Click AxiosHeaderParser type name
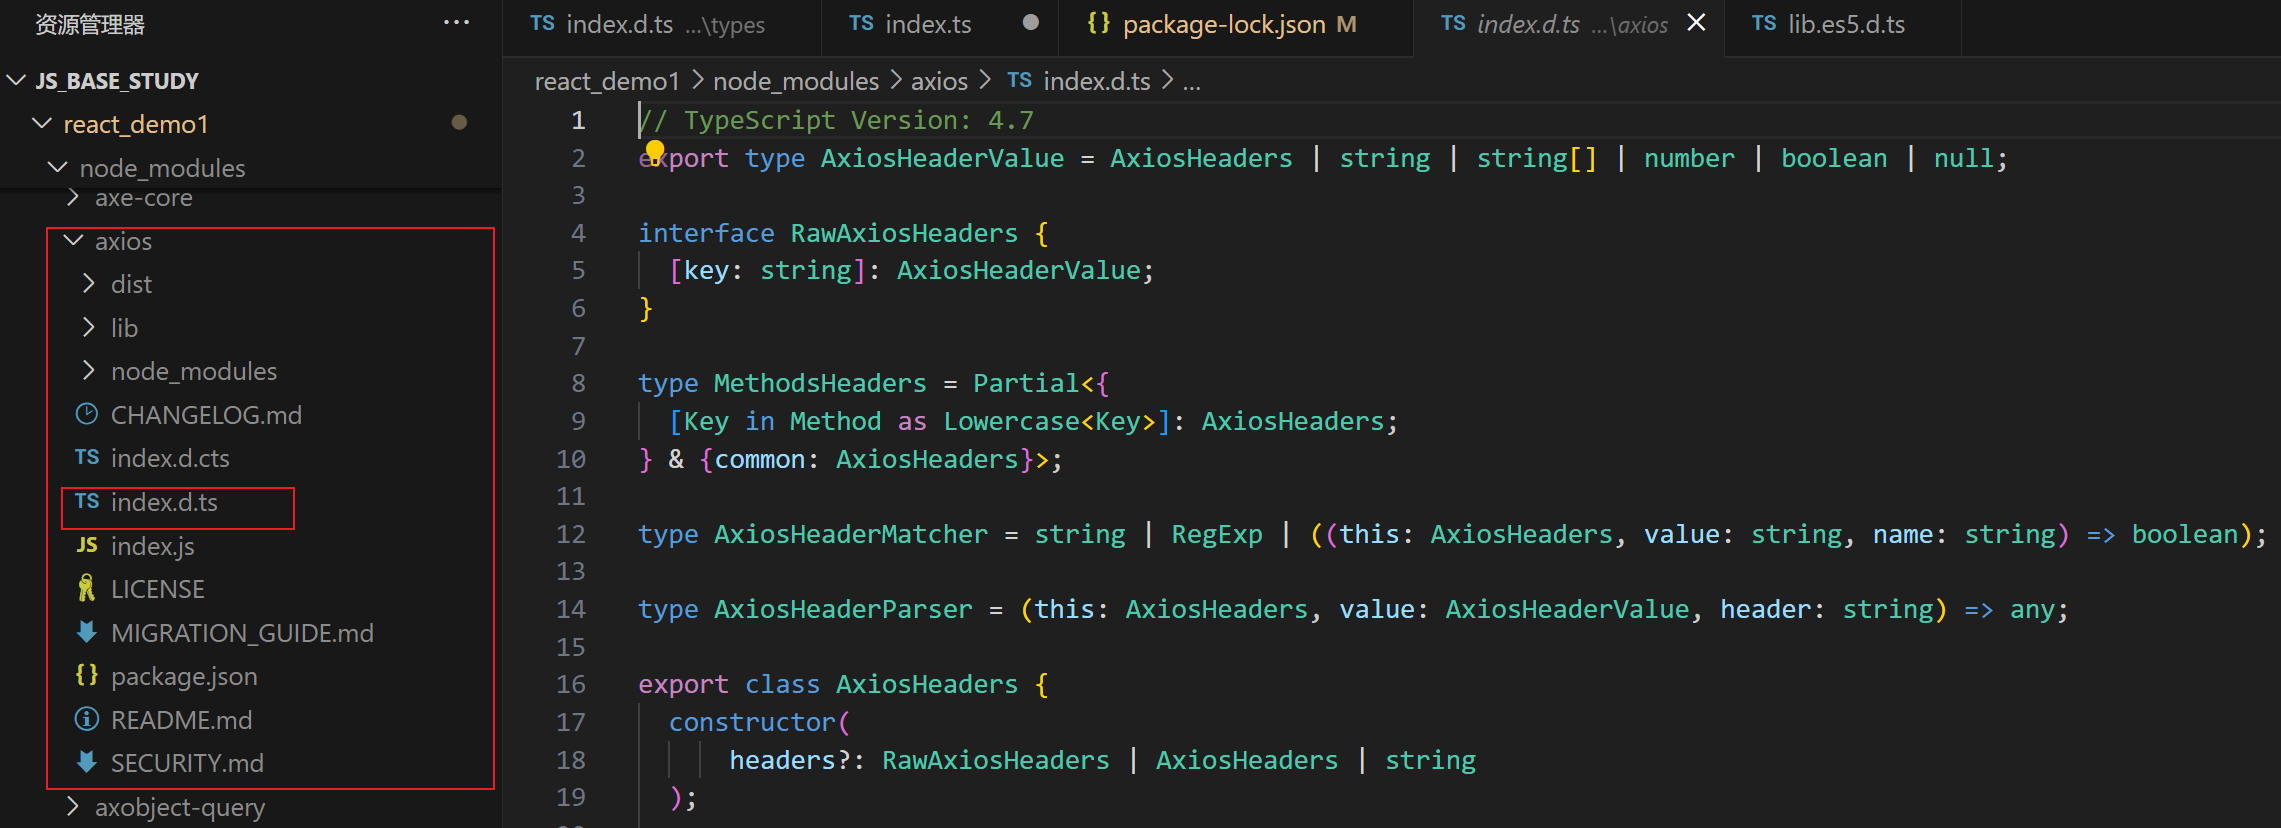2281x828 pixels. point(843,609)
